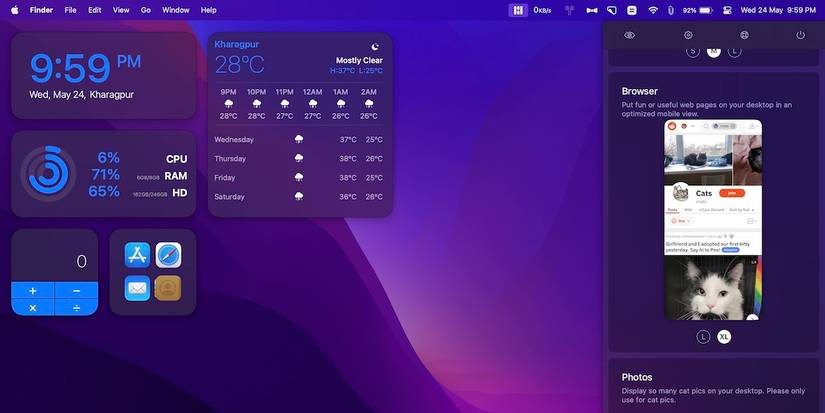Click the orange Join button in Browser preview

tap(732, 193)
